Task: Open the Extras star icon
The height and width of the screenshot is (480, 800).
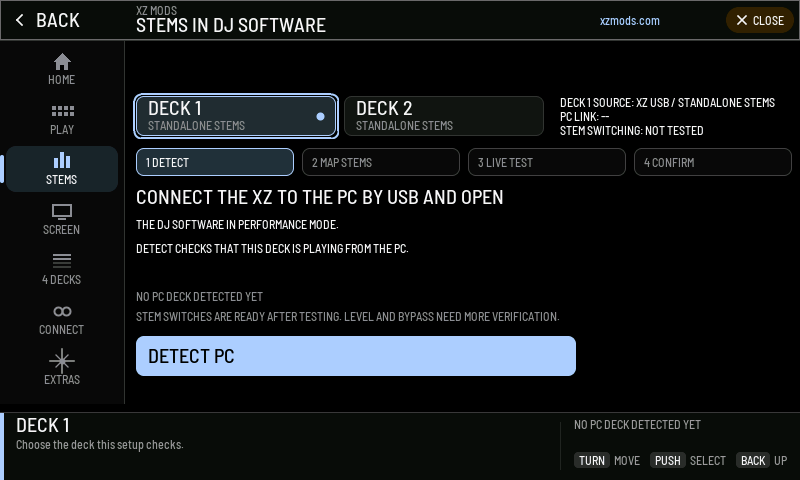Action: pyautogui.click(x=62, y=361)
